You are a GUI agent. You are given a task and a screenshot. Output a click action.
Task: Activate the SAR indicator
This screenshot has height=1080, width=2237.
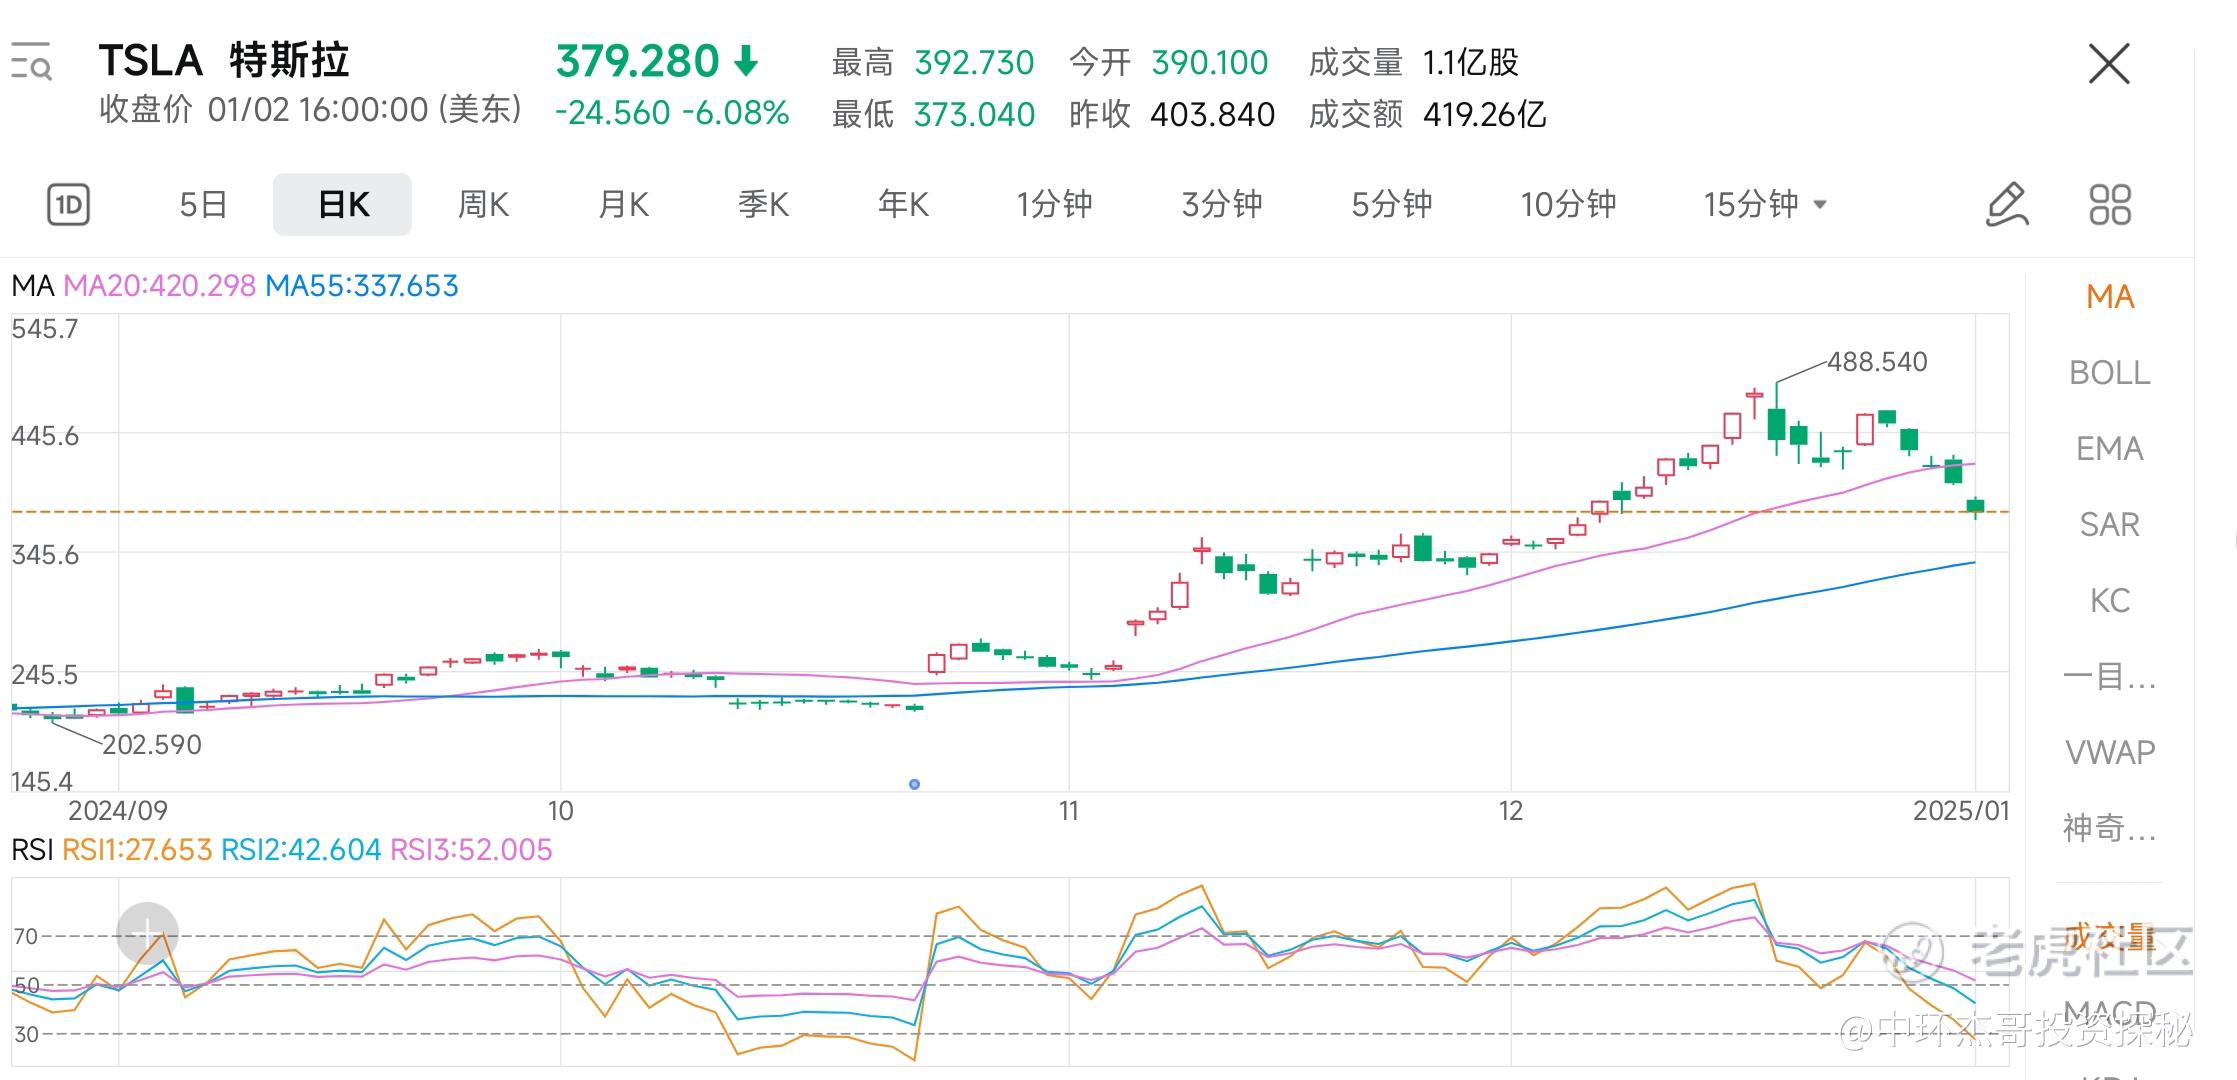[2109, 525]
